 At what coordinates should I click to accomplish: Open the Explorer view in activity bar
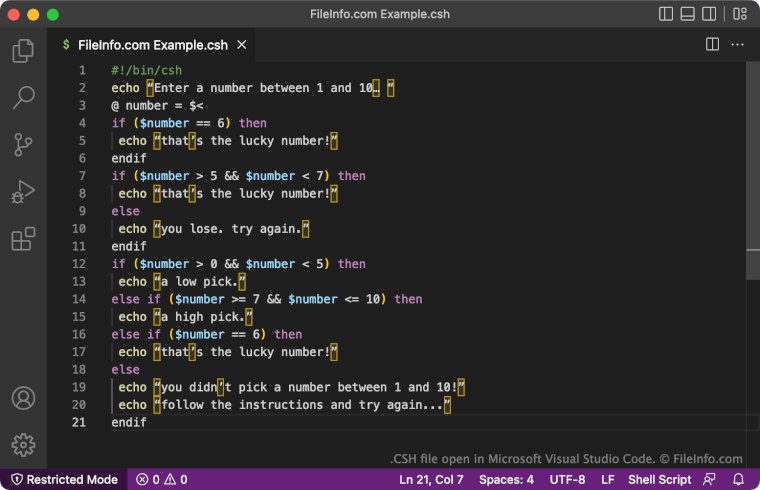coord(23,51)
